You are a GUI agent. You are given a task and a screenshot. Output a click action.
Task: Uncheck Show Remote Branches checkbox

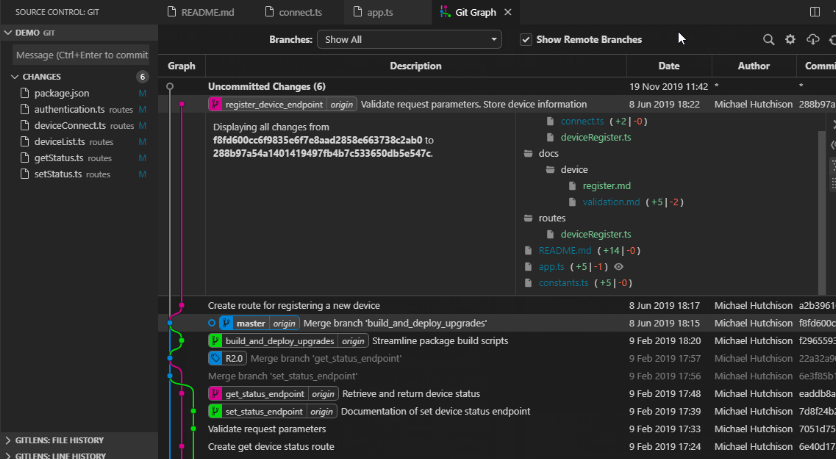coord(526,40)
